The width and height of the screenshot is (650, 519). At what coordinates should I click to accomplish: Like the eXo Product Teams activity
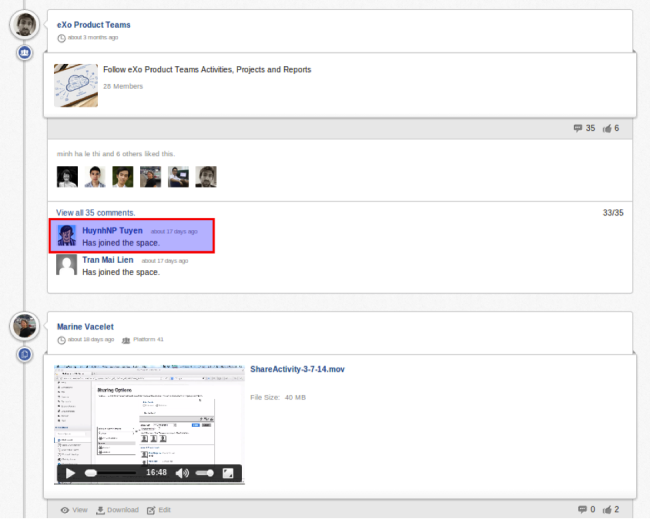coord(607,128)
